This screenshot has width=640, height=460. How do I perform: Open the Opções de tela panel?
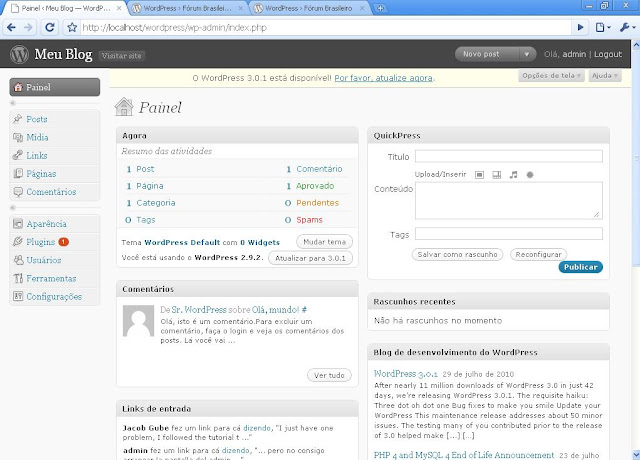click(551, 76)
